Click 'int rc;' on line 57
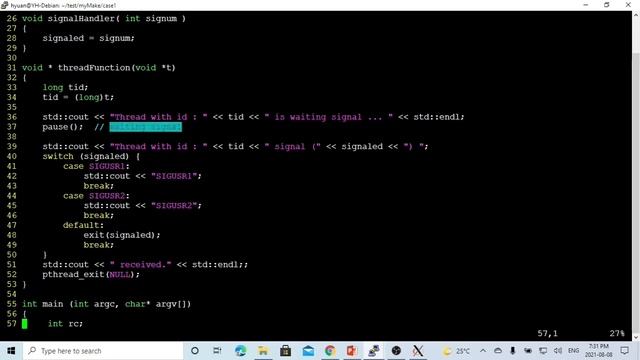640x360 pixels. pos(65,324)
